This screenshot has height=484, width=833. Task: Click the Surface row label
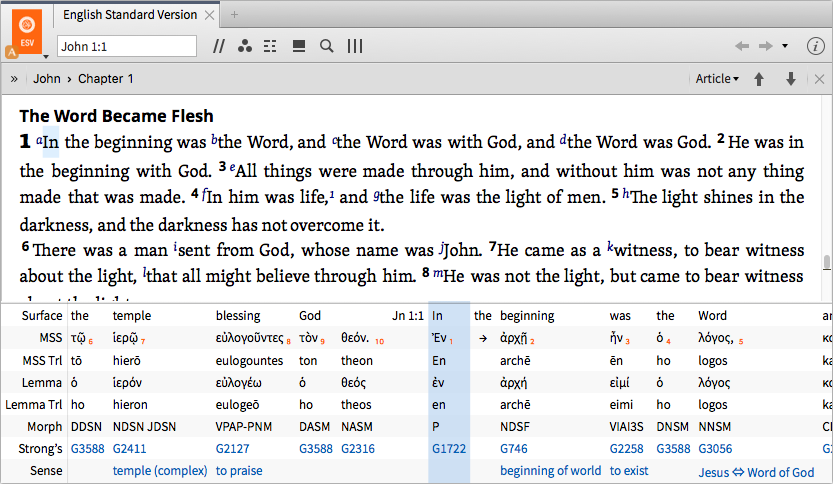coord(42,316)
